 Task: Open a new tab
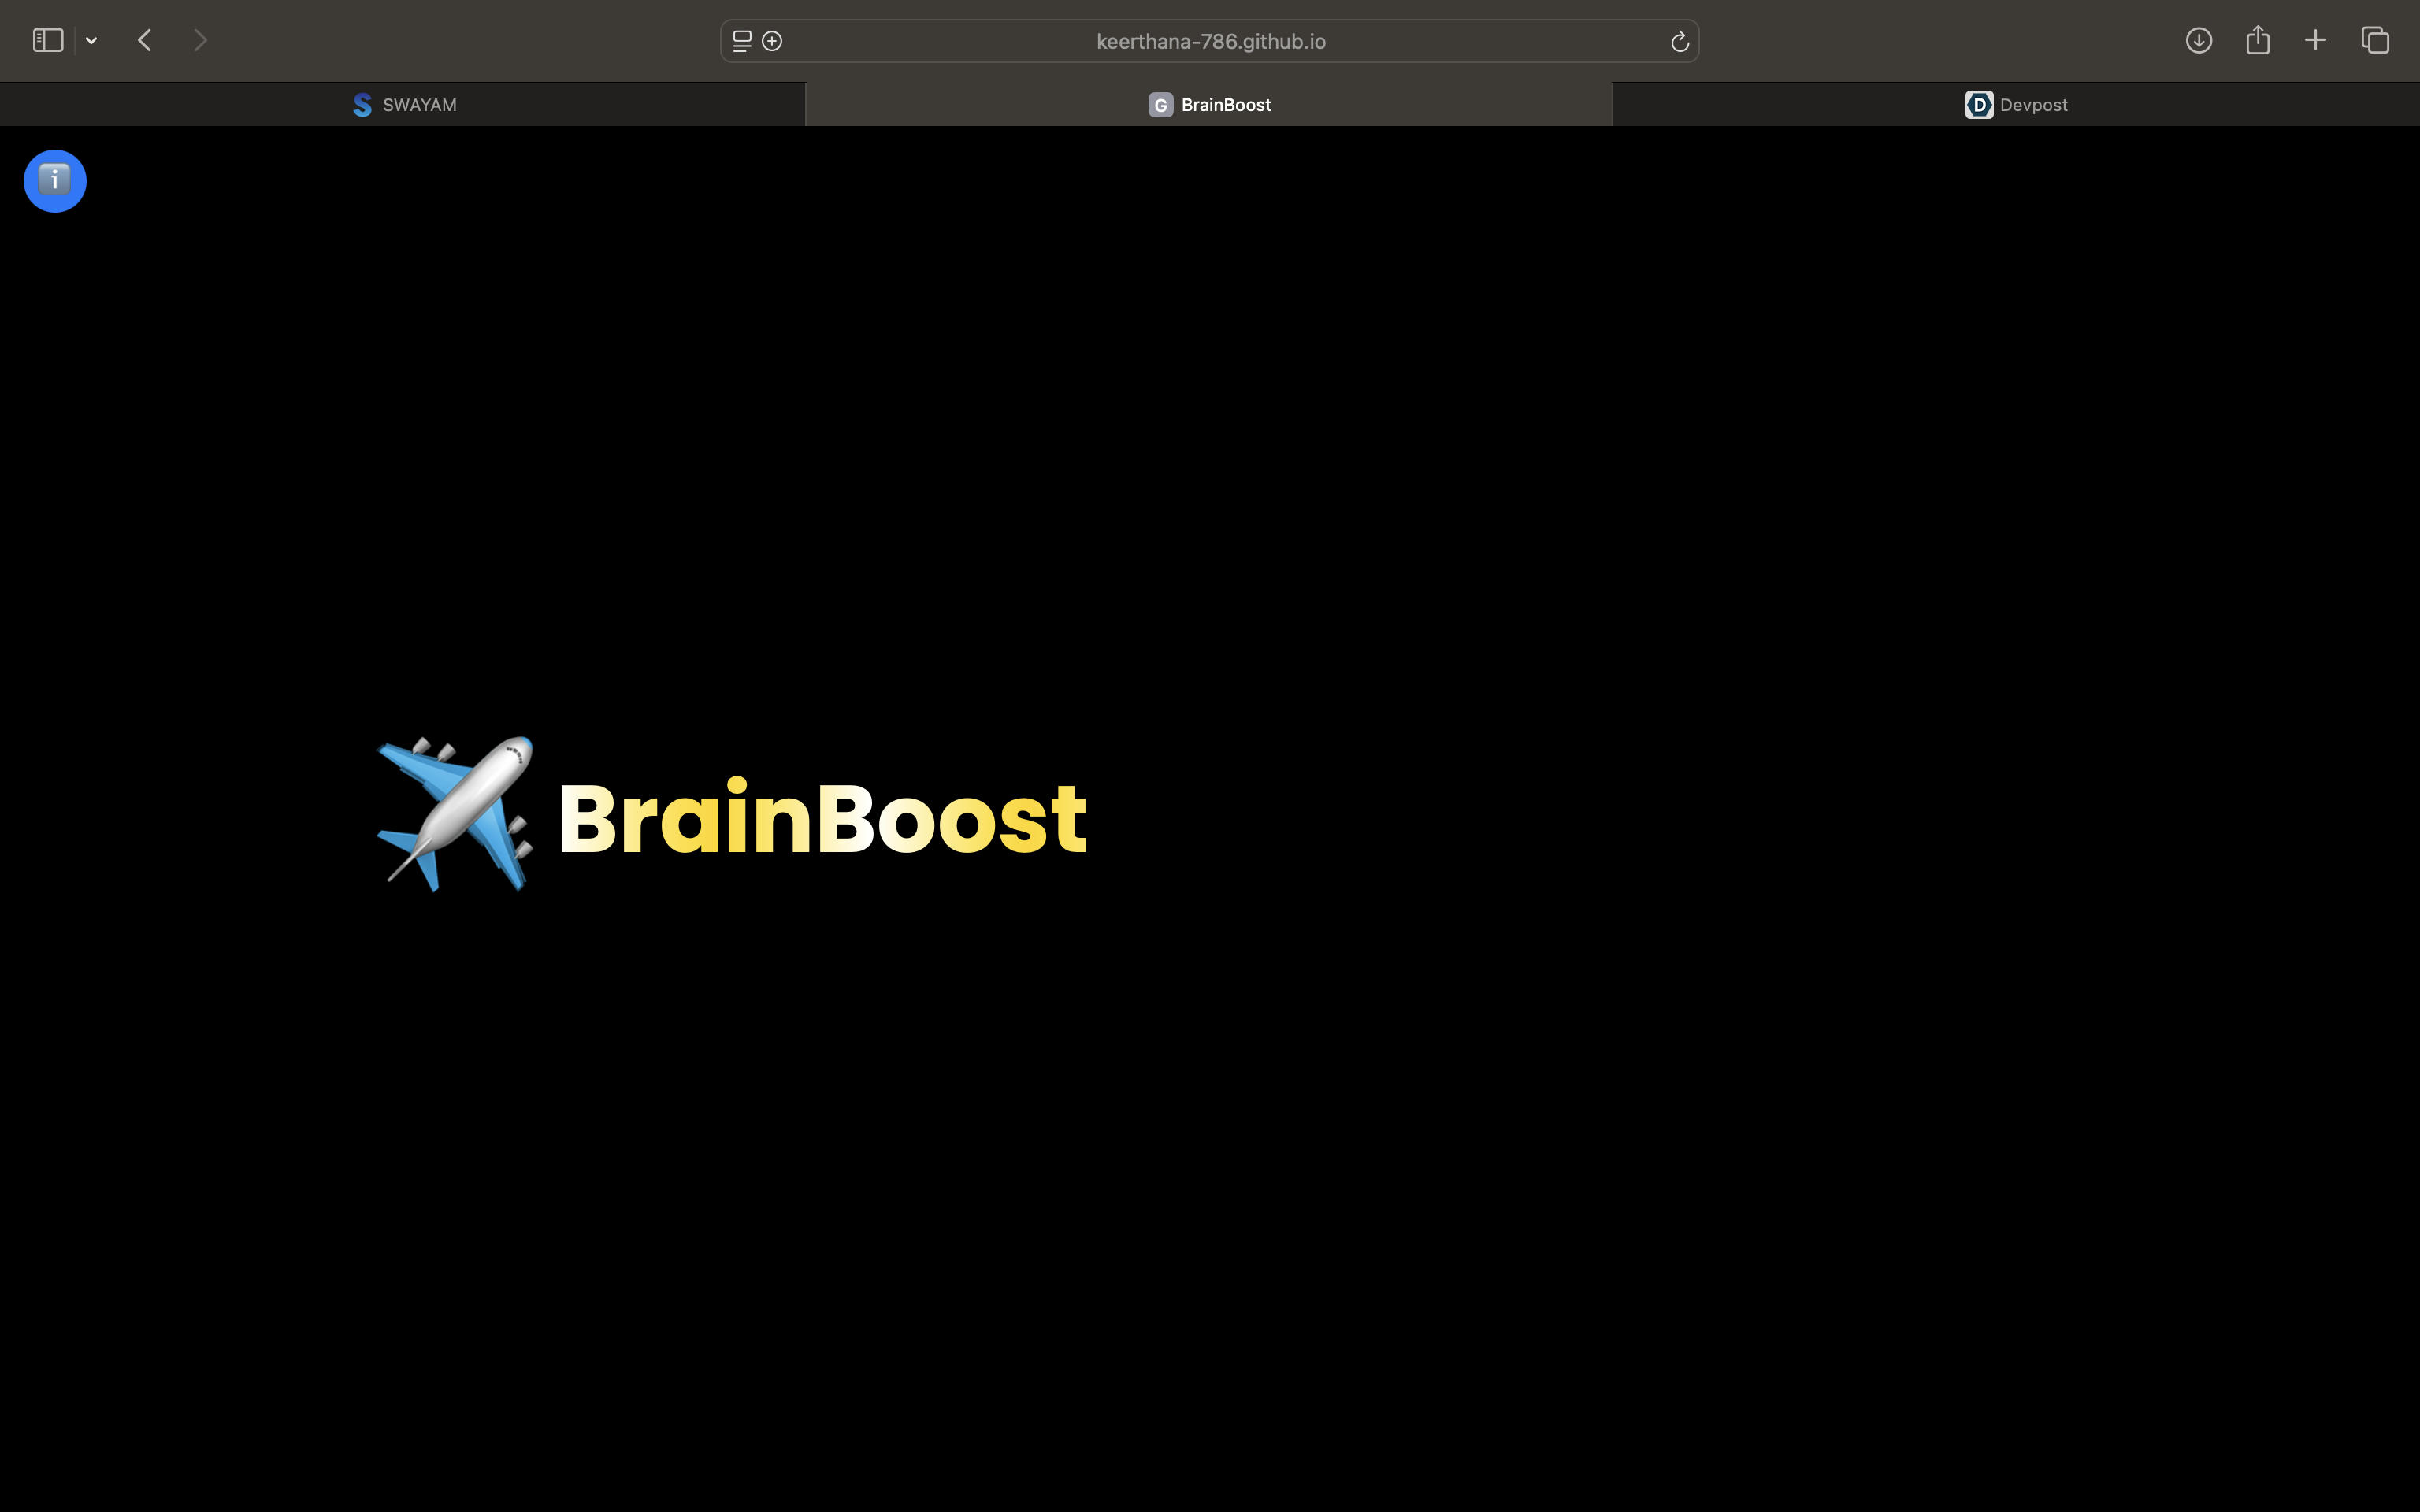tap(2315, 40)
